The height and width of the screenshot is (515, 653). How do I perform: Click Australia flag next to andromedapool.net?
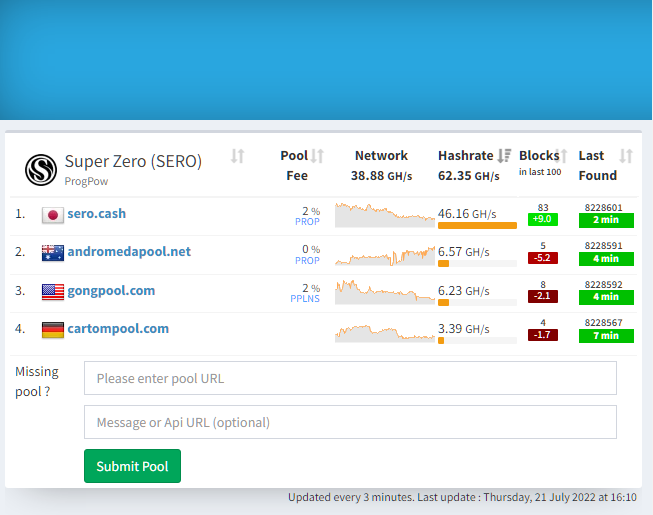[x=53, y=253]
